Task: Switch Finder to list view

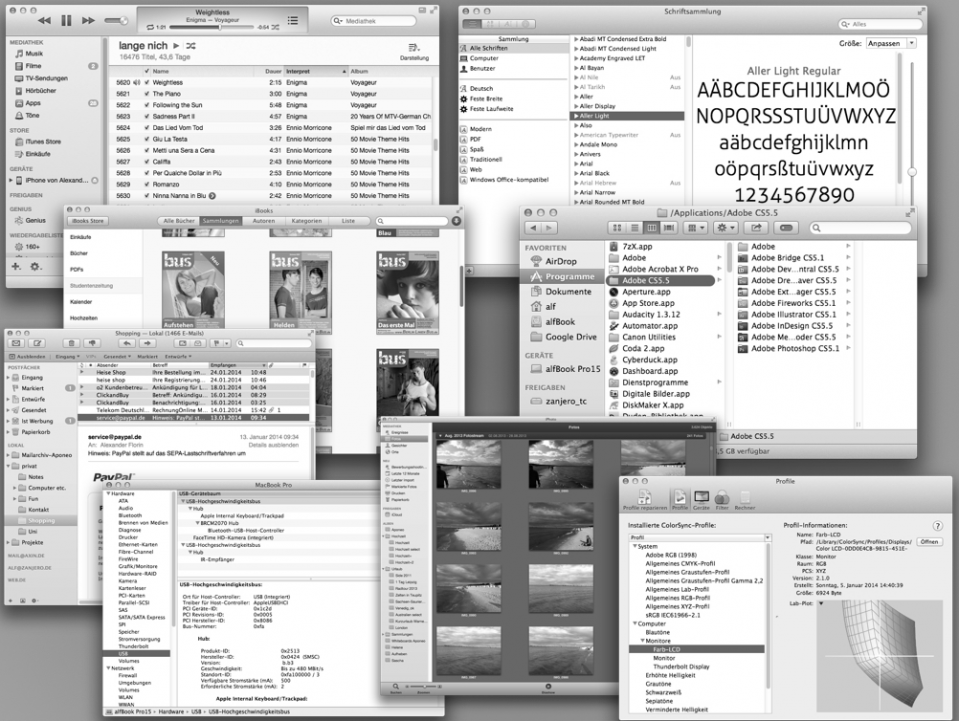Action: (x=635, y=228)
